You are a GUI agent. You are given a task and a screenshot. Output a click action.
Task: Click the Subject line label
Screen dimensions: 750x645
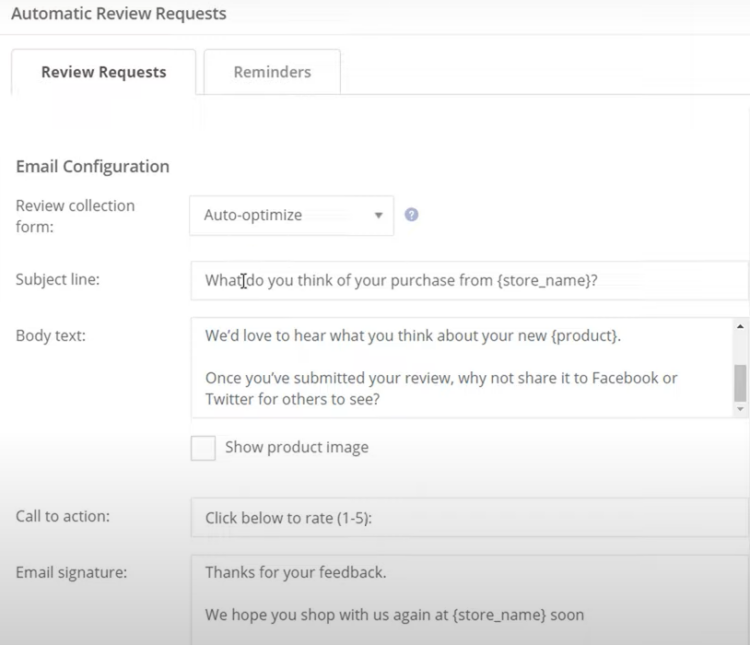[58, 279]
